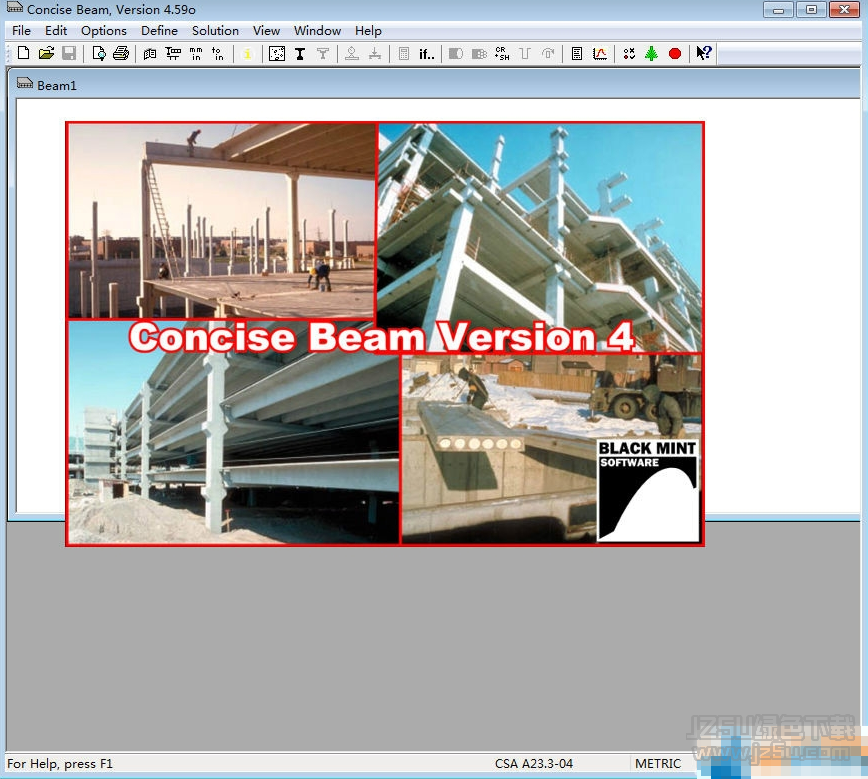This screenshot has width=868, height=779.
Task: Click the mm/in units icon
Action: pos(196,54)
